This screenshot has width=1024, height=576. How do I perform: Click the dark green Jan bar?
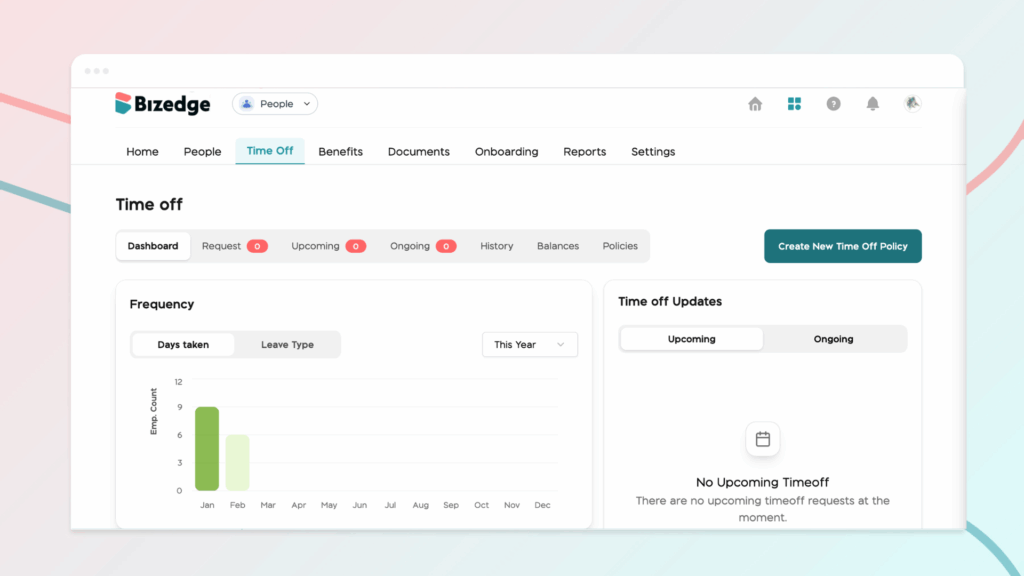[x=207, y=448]
